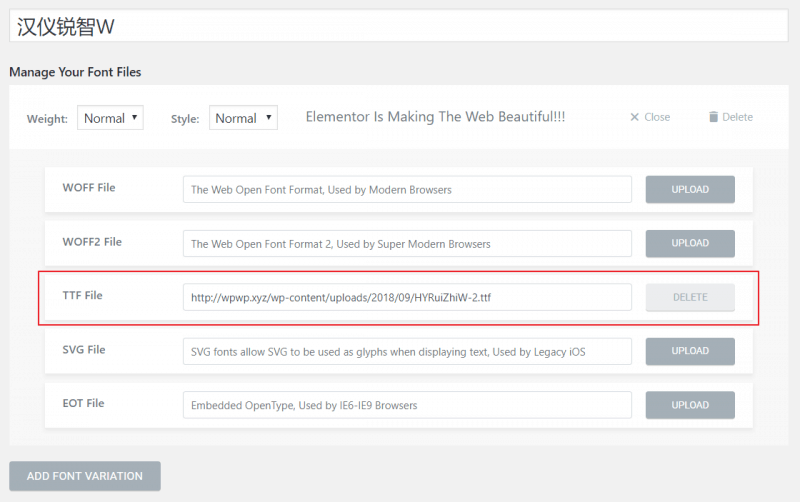This screenshot has width=800, height=502.
Task: Click the trash icon to delete the variation
Action: [713, 117]
